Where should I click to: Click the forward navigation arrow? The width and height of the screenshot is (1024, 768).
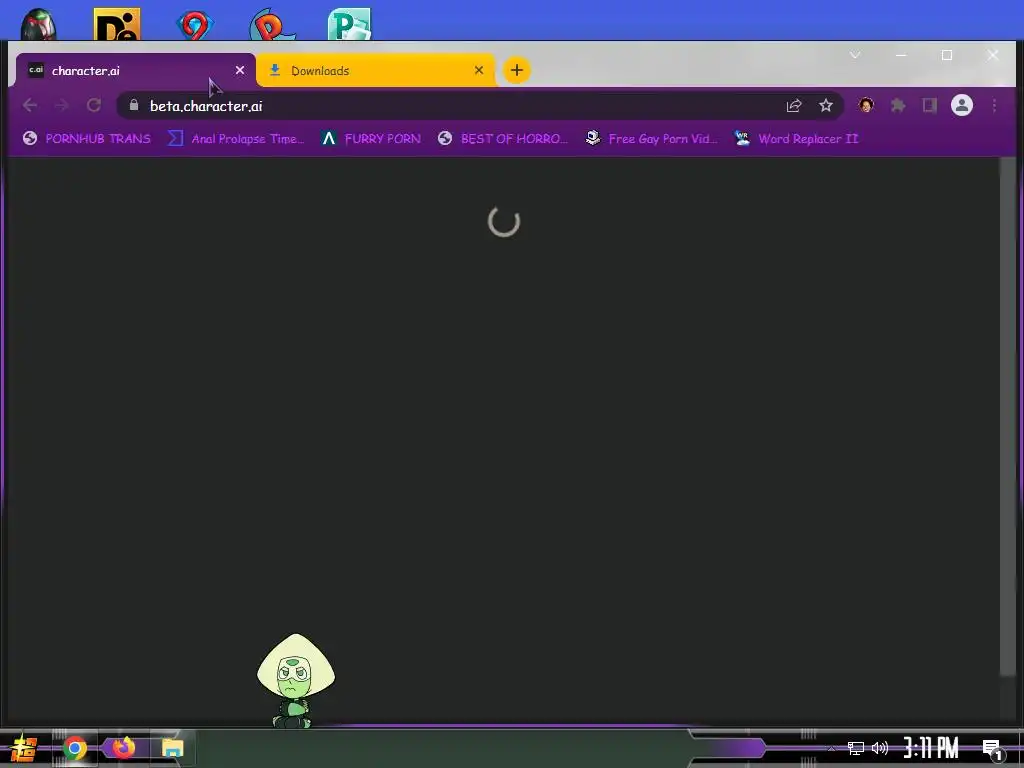click(61, 105)
